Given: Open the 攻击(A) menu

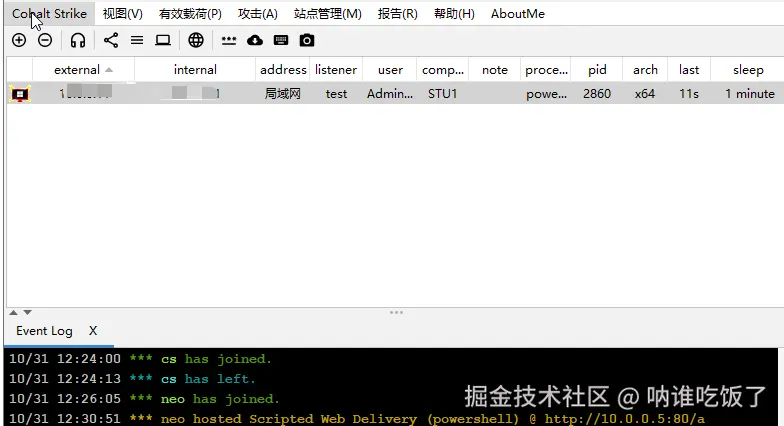Looking at the screenshot, I should pyautogui.click(x=258, y=14).
